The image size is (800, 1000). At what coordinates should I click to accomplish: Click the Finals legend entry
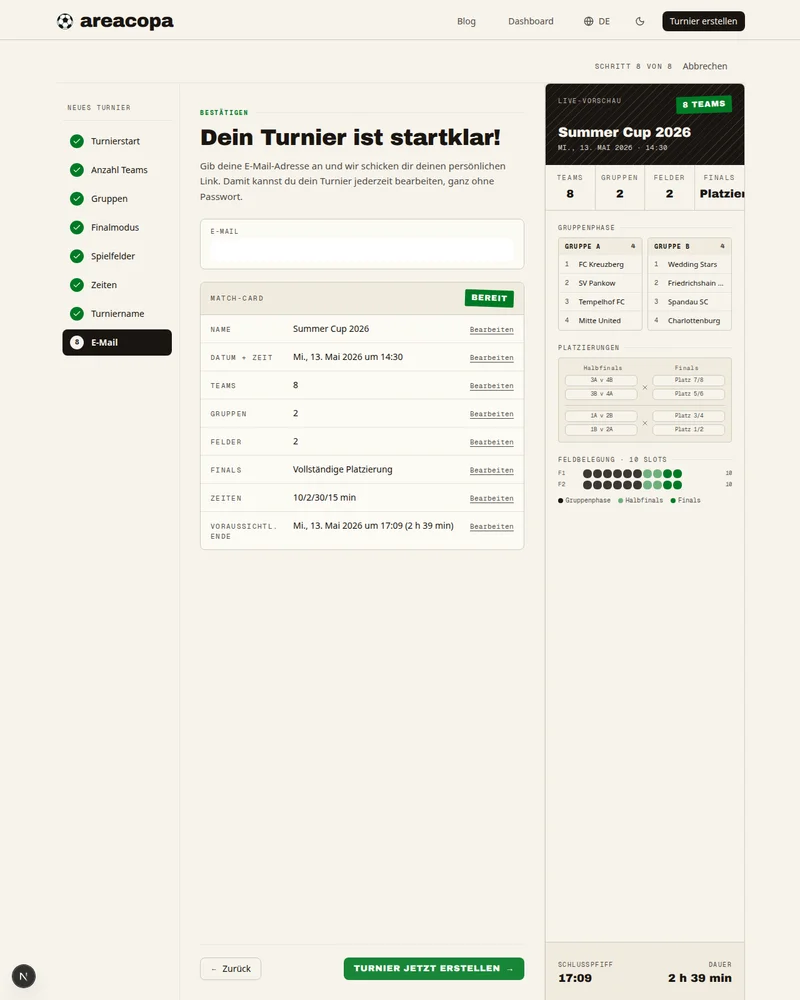click(x=685, y=501)
